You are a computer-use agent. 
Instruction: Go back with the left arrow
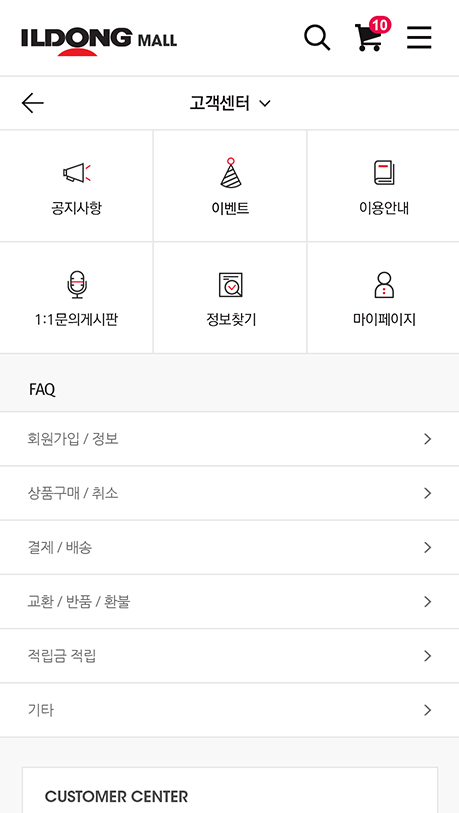(x=33, y=103)
